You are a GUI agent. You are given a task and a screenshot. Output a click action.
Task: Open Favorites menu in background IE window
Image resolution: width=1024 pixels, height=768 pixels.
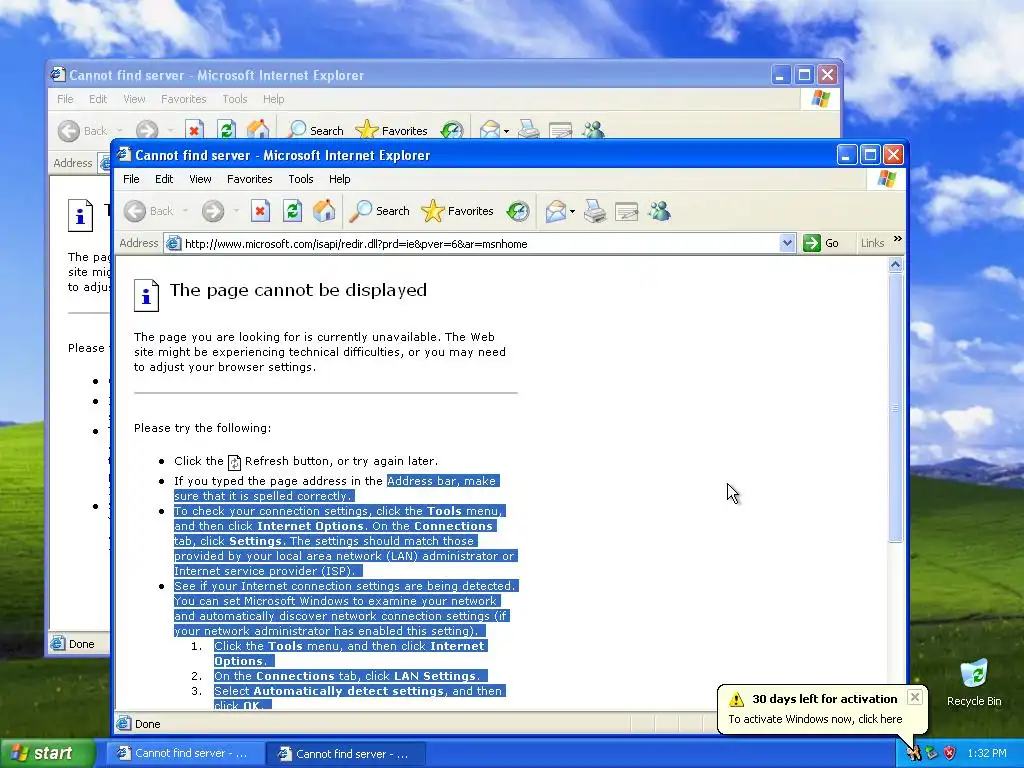click(184, 99)
